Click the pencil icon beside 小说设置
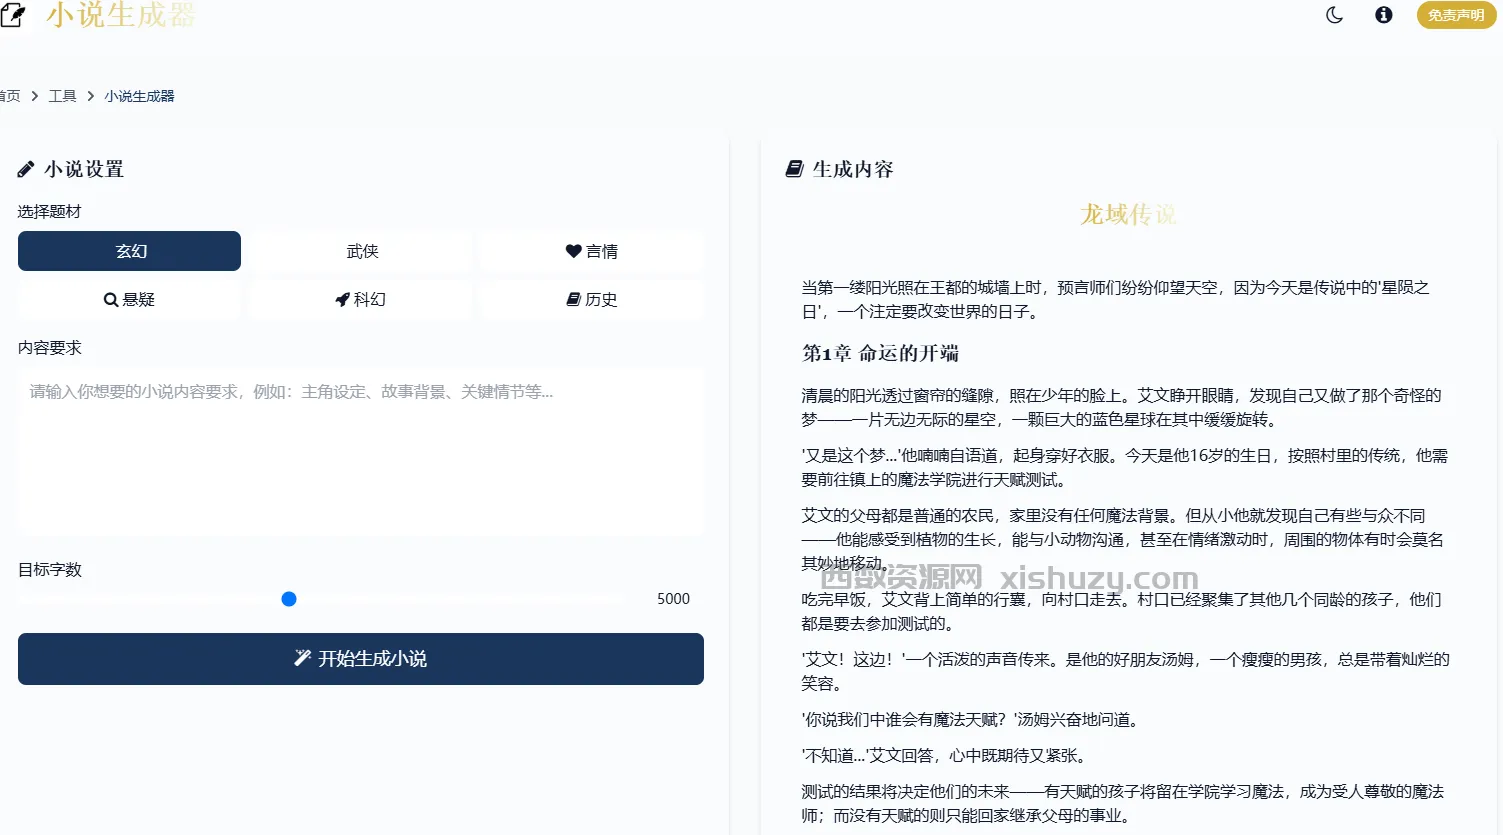 (x=25, y=168)
